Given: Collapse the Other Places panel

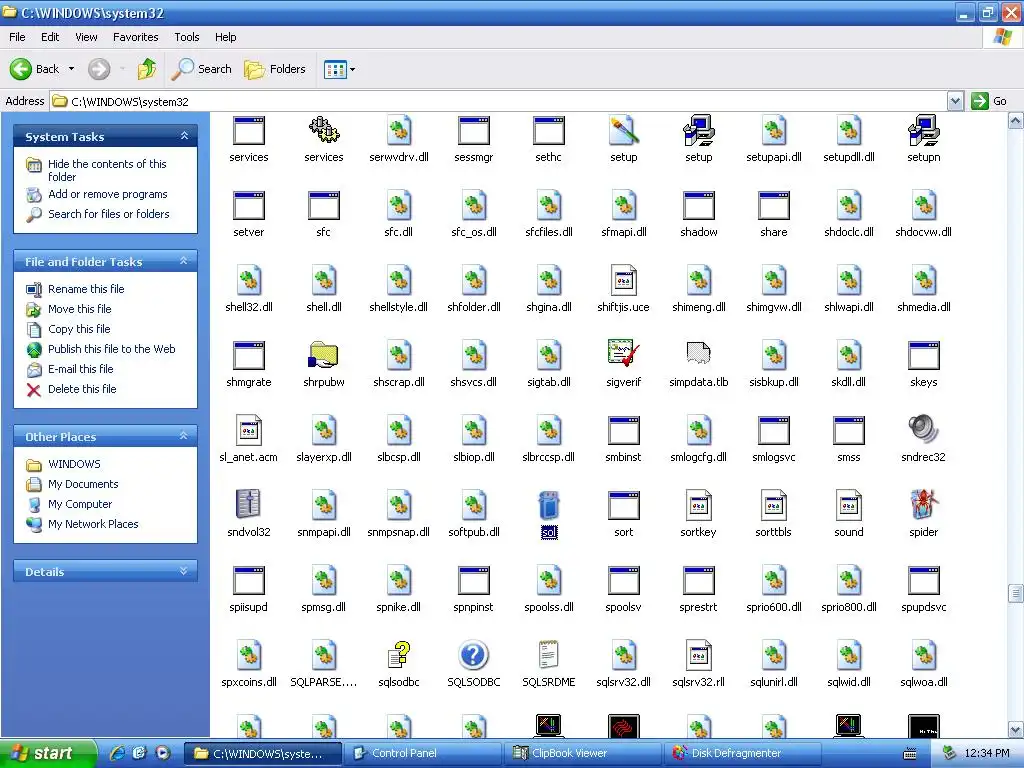Looking at the screenshot, I should pyautogui.click(x=184, y=436).
